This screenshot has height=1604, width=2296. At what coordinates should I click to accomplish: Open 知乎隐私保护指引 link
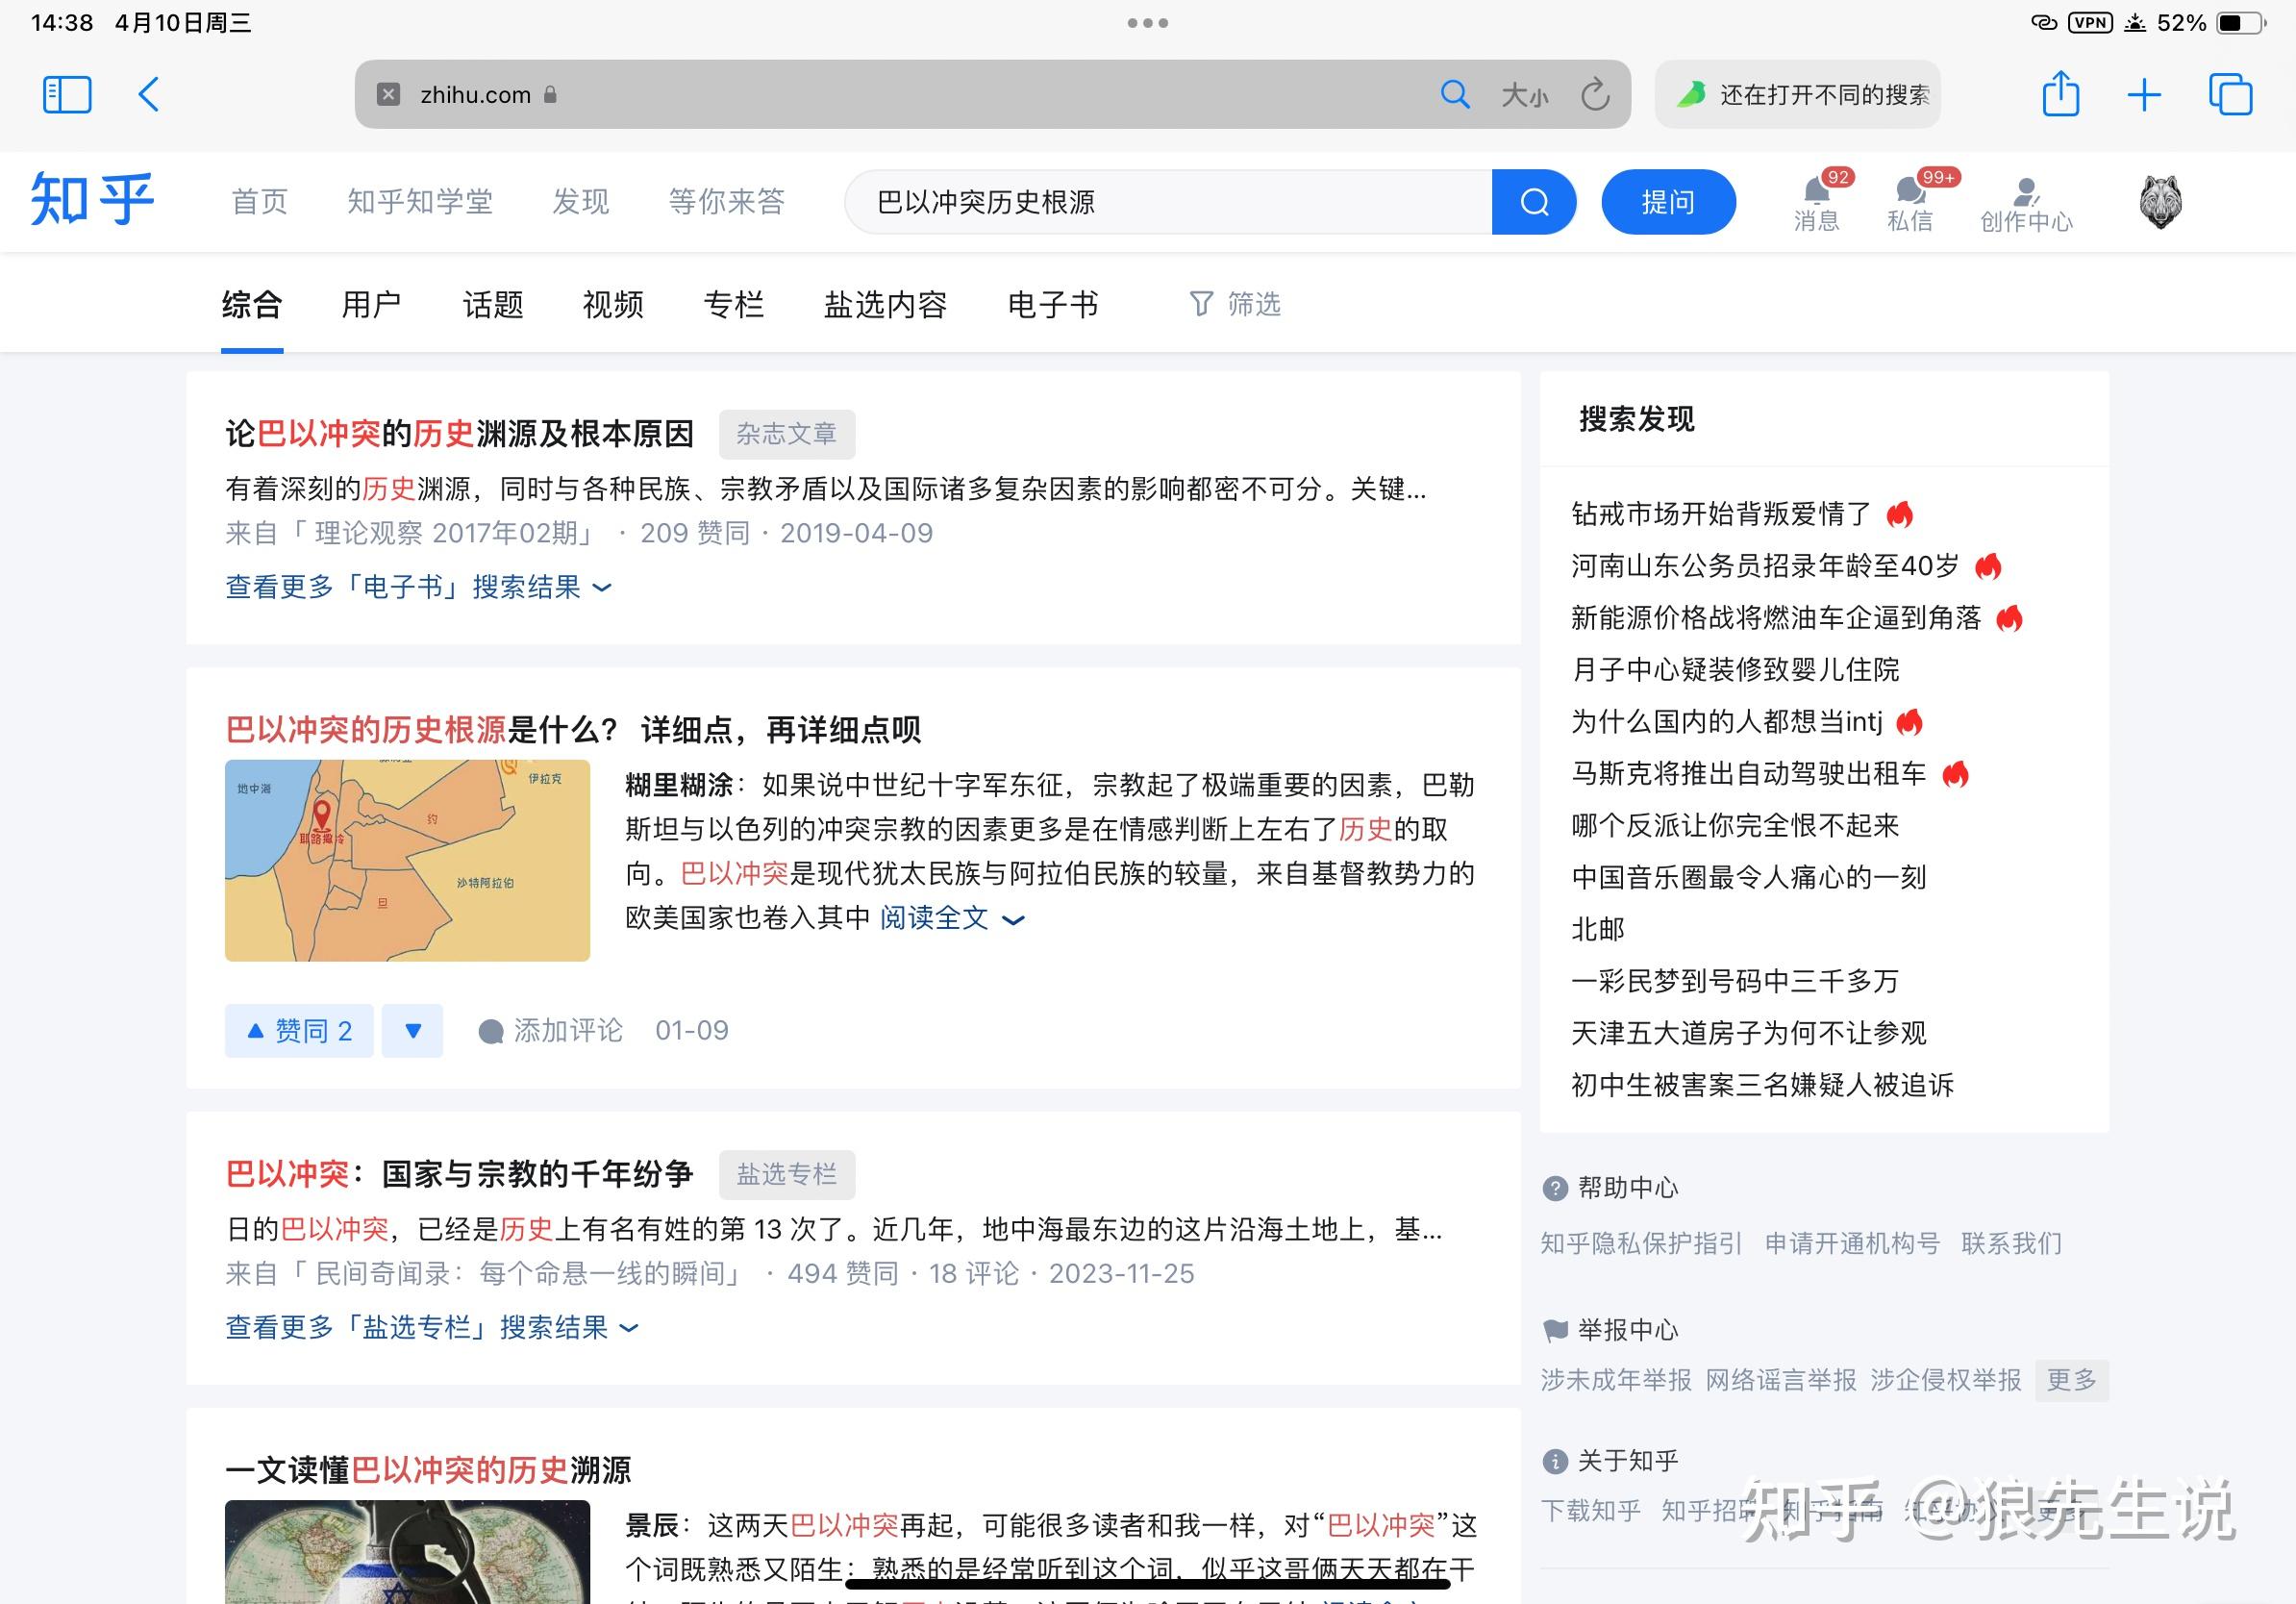(x=1641, y=1244)
